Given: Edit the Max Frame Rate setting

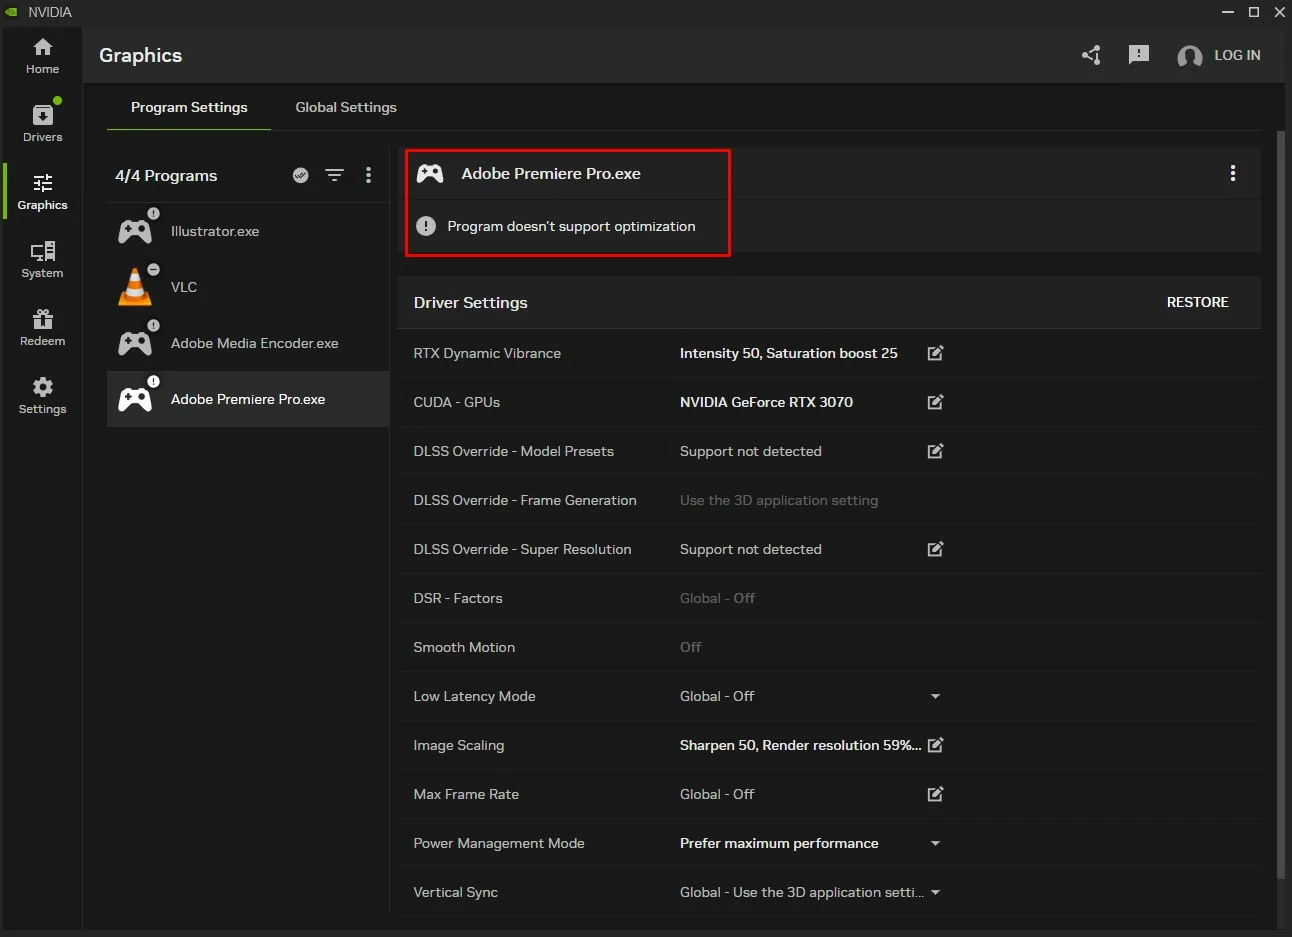Looking at the screenshot, I should pos(935,794).
